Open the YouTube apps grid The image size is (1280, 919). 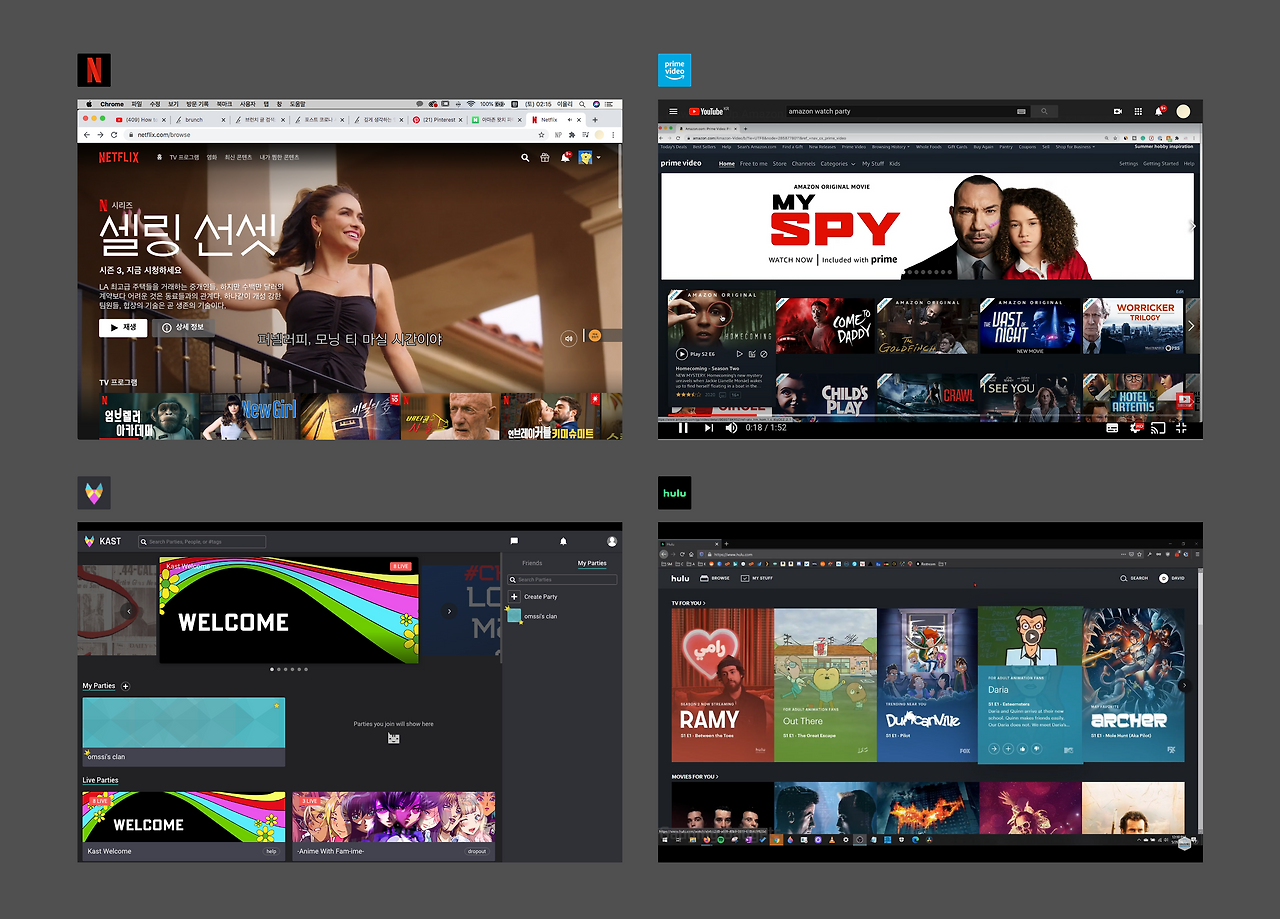[1138, 111]
